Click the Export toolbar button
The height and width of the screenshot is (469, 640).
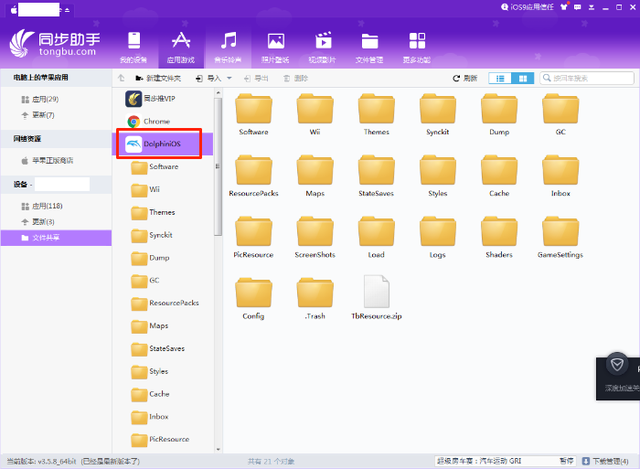click(256, 78)
